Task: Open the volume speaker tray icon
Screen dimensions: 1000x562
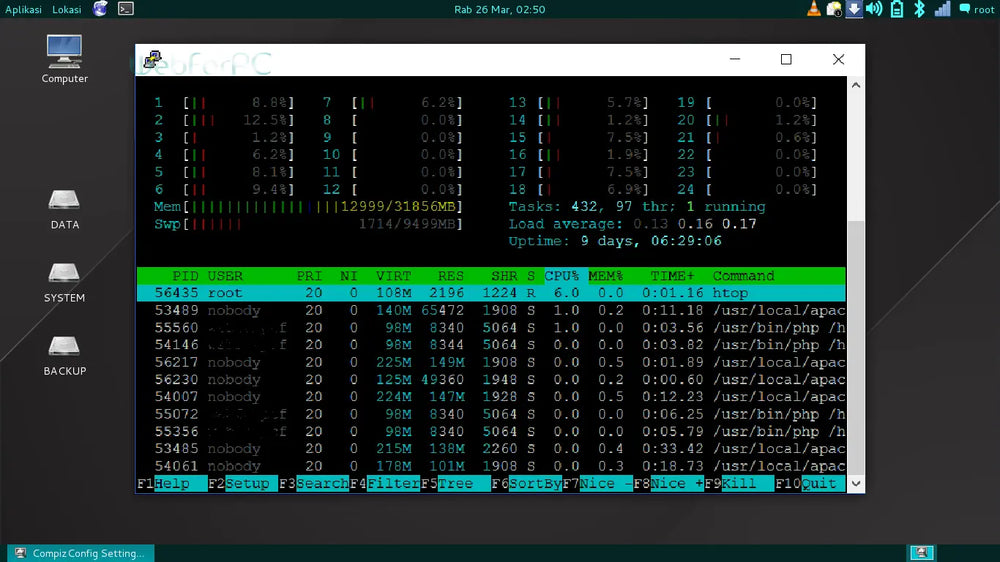Action: point(874,9)
